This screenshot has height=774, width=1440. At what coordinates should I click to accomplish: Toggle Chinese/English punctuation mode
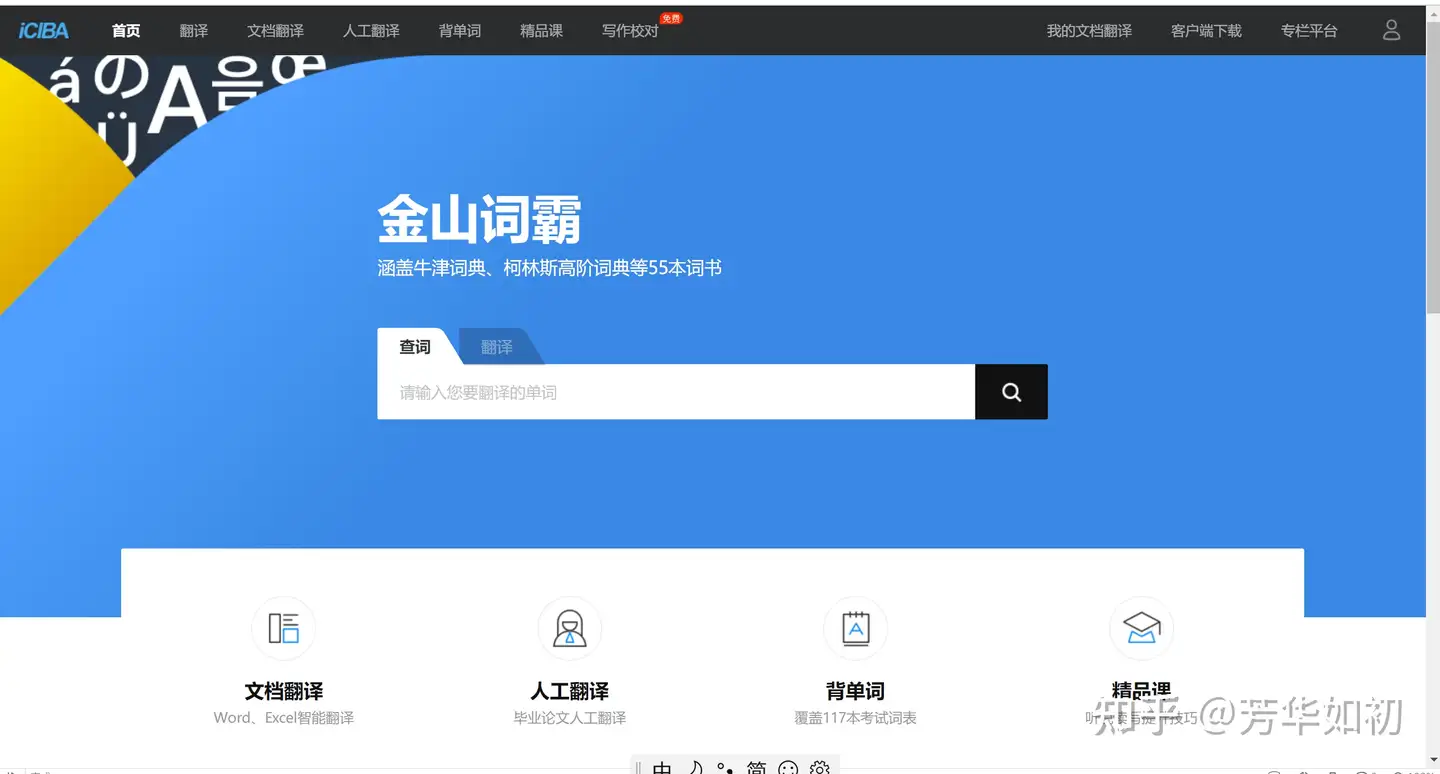tap(723, 768)
